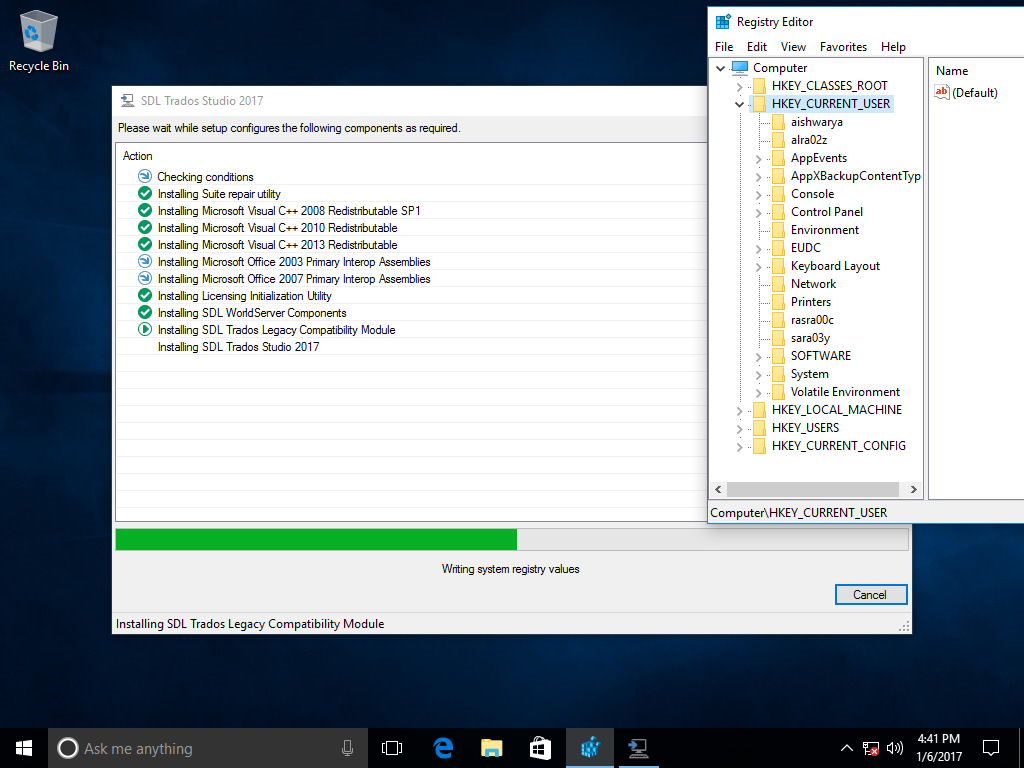Image resolution: width=1024 pixels, height=768 pixels.
Task: Open the File menu in Registry Editor
Action: click(x=724, y=47)
